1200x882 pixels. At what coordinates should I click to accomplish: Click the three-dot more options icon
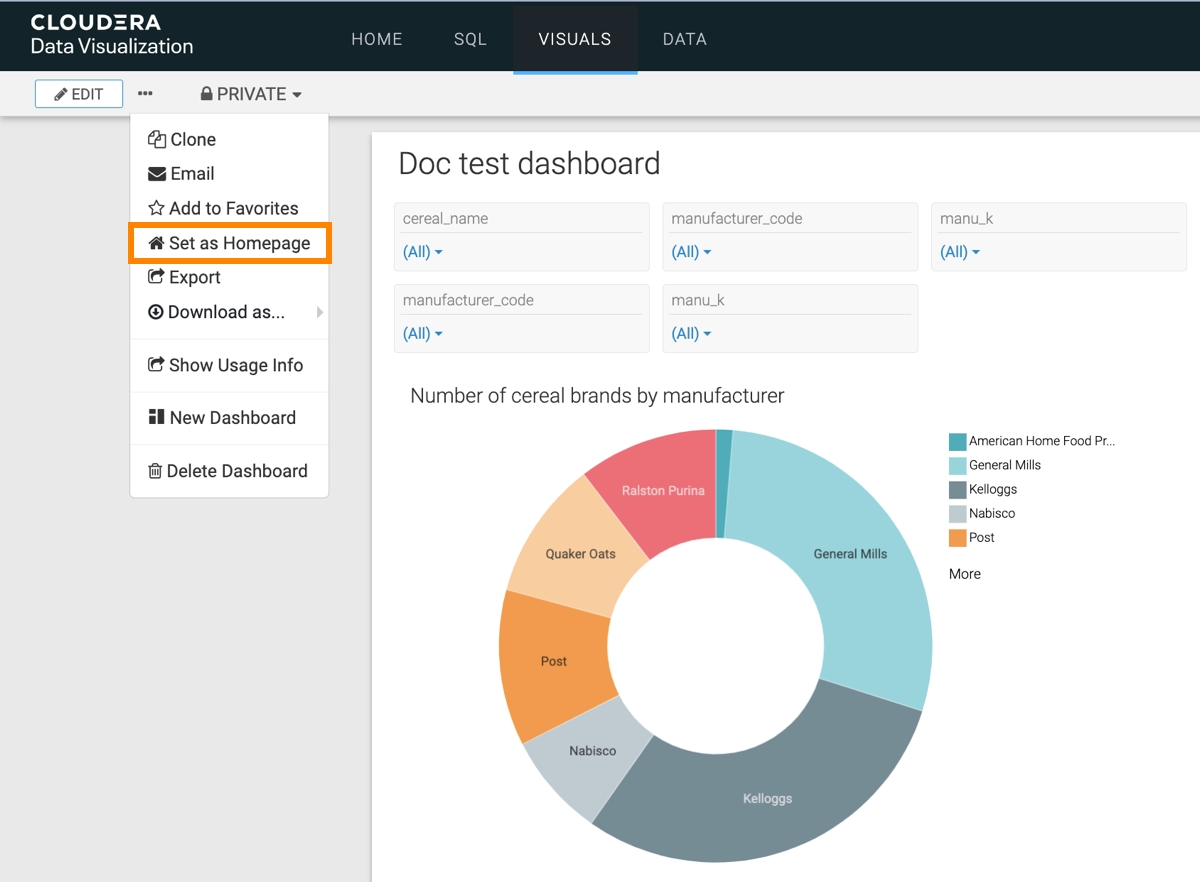coord(146,94)
